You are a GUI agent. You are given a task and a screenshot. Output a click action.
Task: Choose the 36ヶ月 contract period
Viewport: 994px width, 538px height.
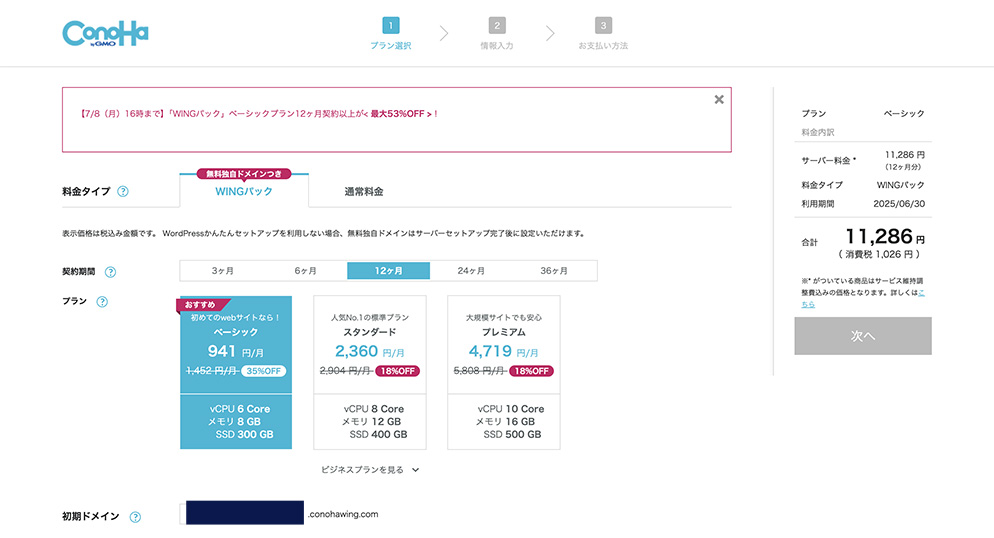tap(554, 271)
